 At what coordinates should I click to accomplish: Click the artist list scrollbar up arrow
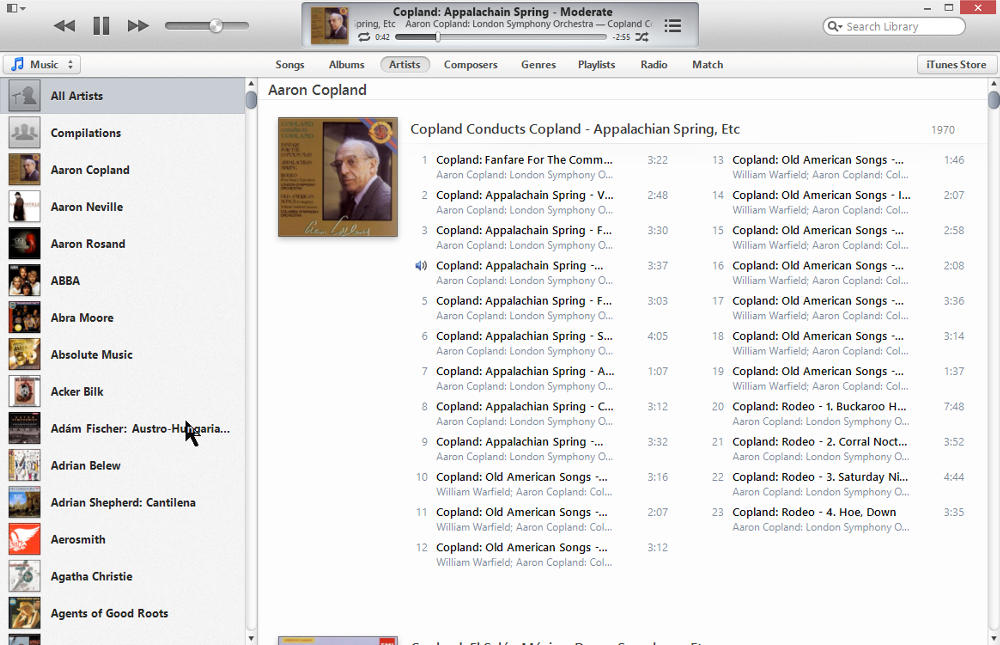click(x=251, y=84)
